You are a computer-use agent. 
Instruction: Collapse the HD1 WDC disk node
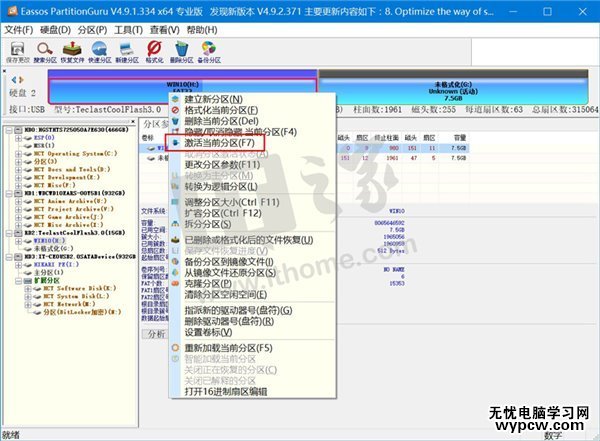click(9, 193)
